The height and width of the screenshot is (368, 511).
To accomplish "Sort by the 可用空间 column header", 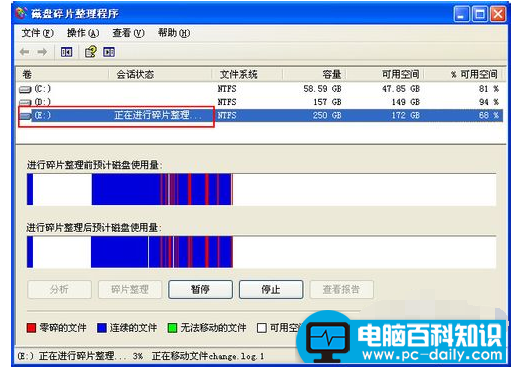I will 385,74.
